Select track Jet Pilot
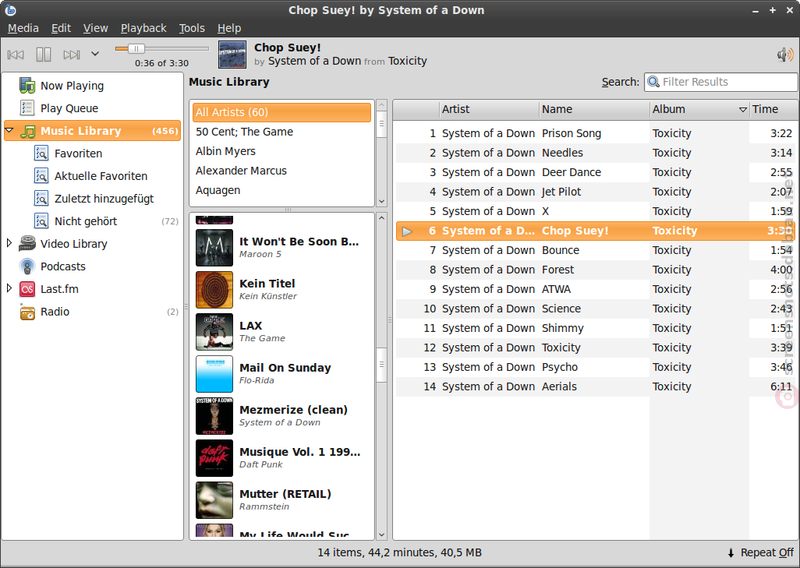The height and width of the screenshot is (568, 800). pyautogui.click(x=595, y=192)
